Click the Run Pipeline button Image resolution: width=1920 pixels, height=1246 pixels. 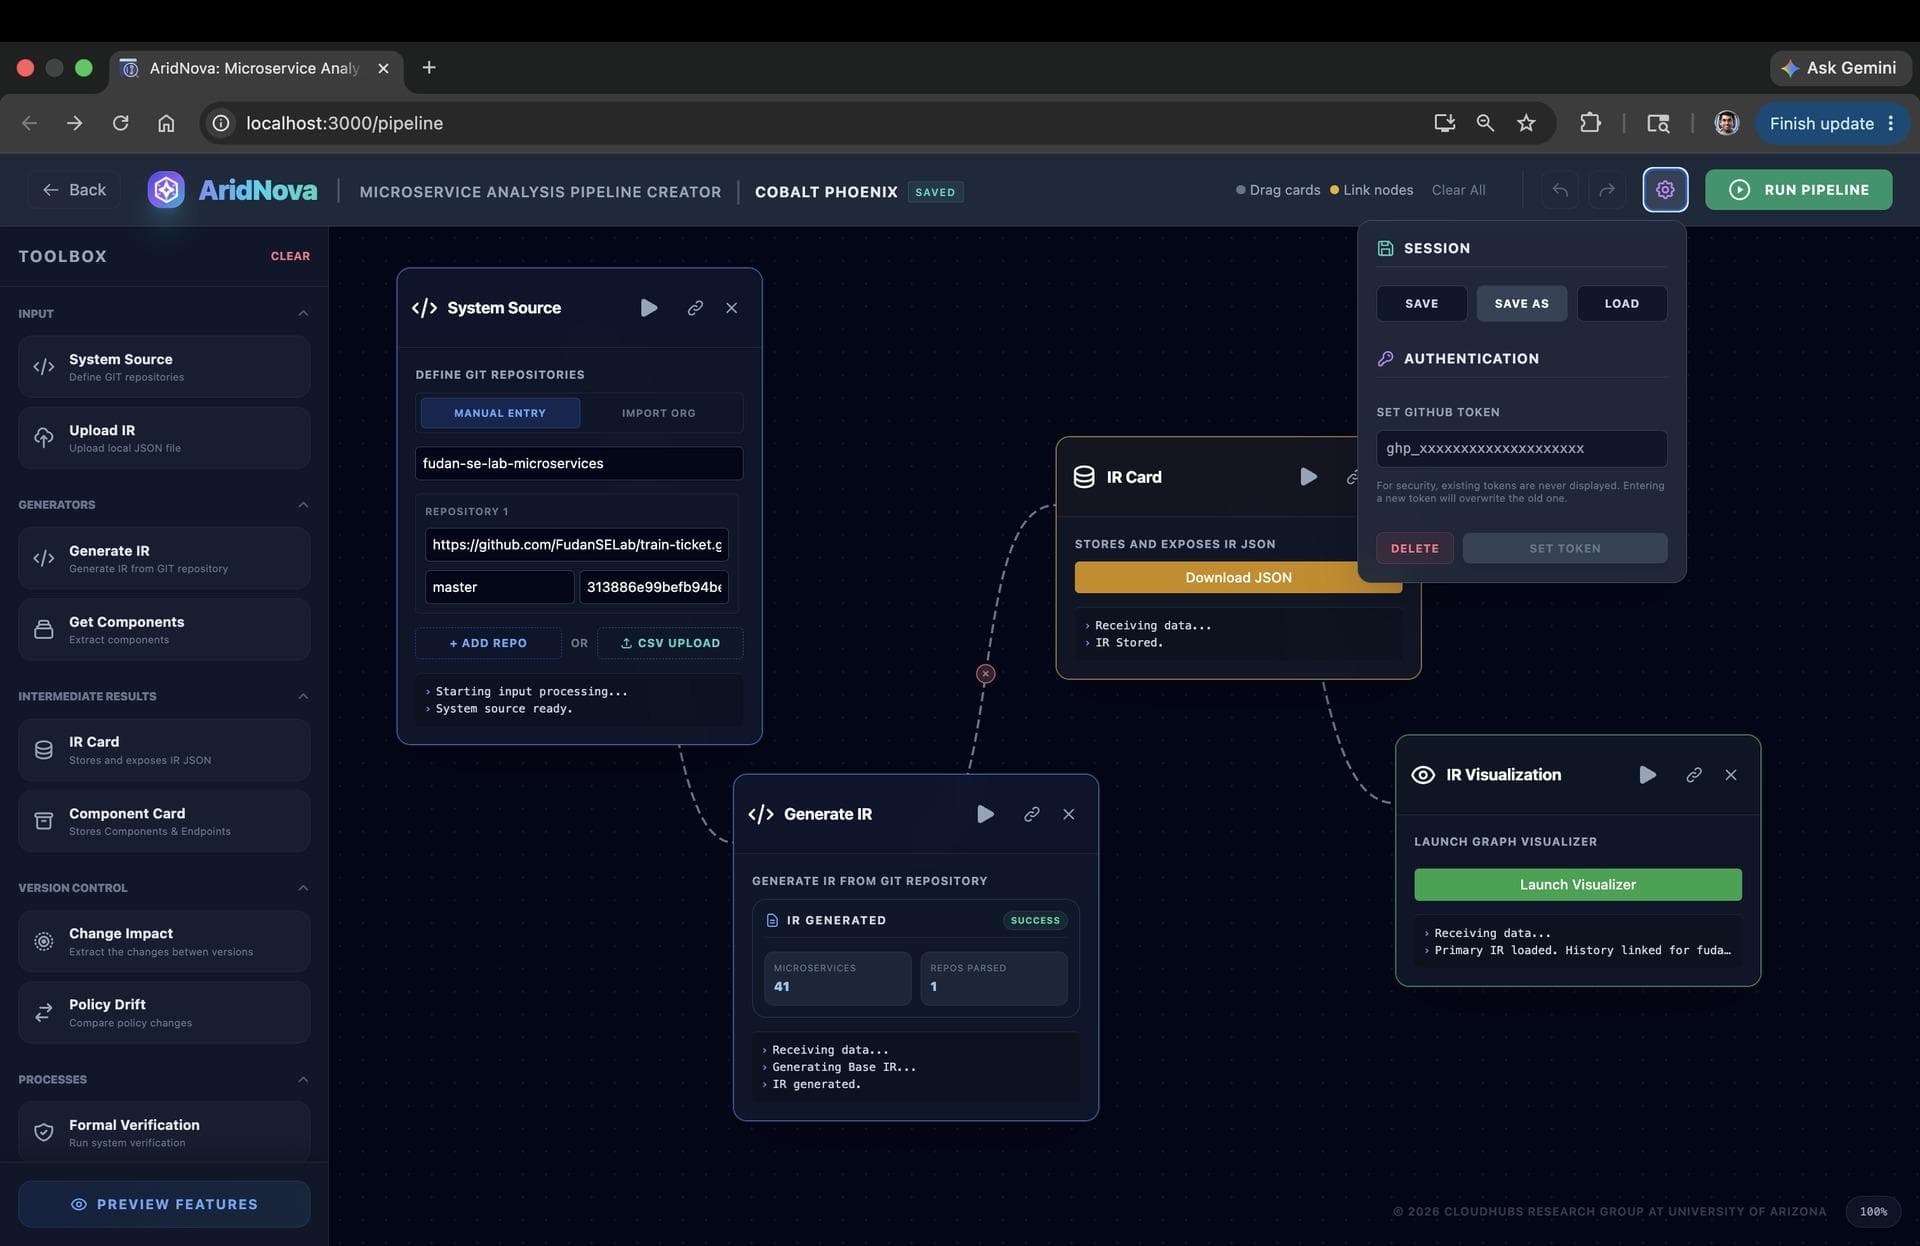[1798, 189]
